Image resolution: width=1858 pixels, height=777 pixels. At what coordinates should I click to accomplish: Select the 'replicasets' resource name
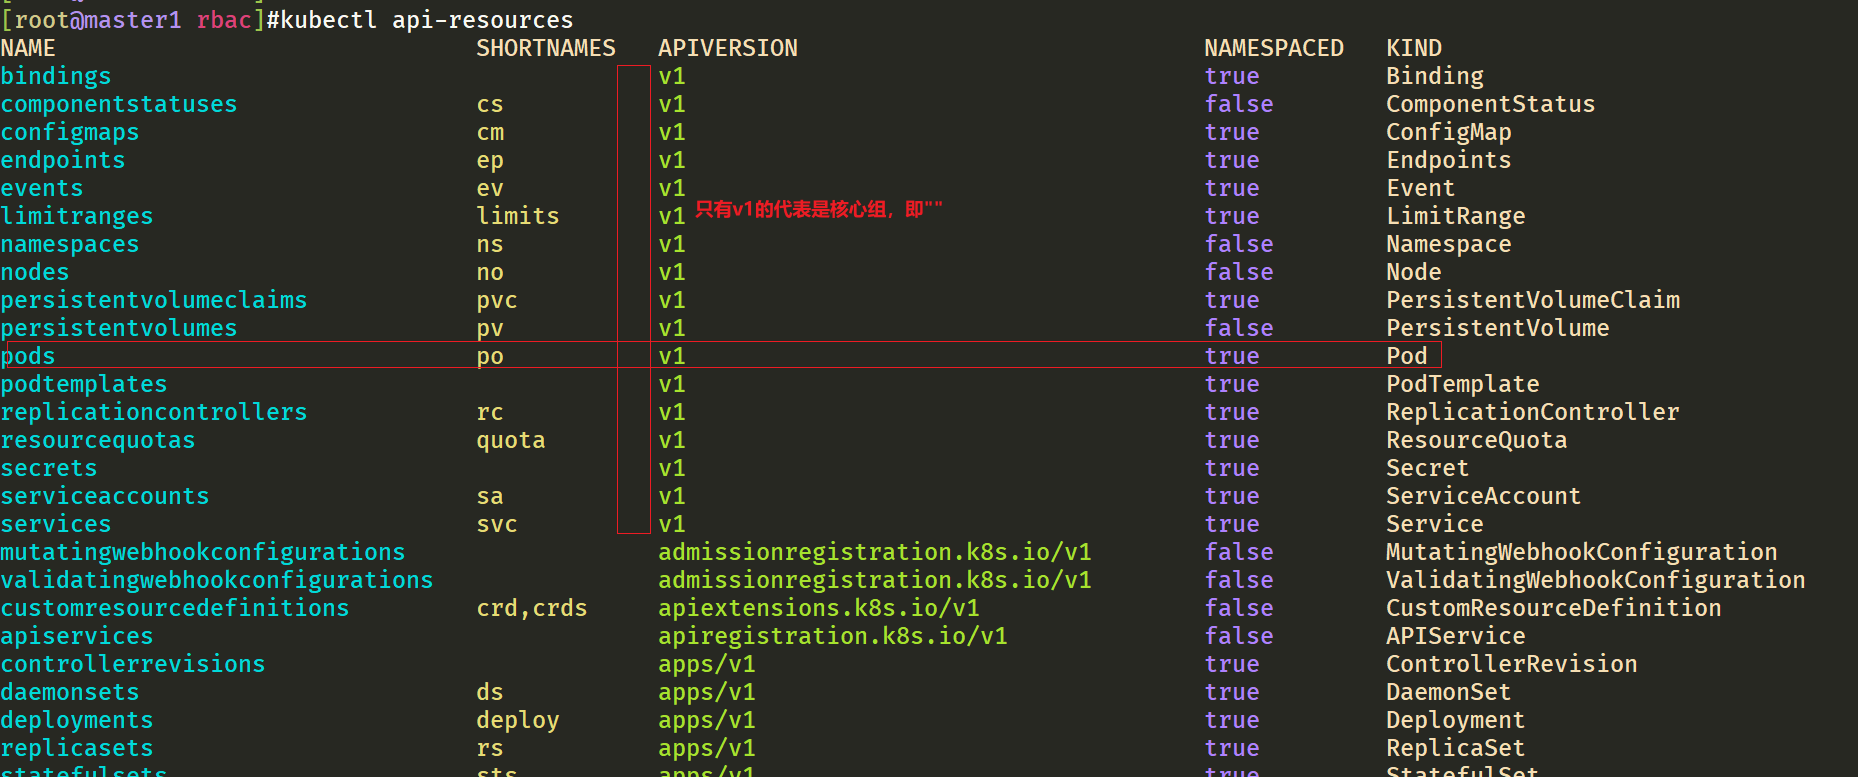[x=77, y=748]
